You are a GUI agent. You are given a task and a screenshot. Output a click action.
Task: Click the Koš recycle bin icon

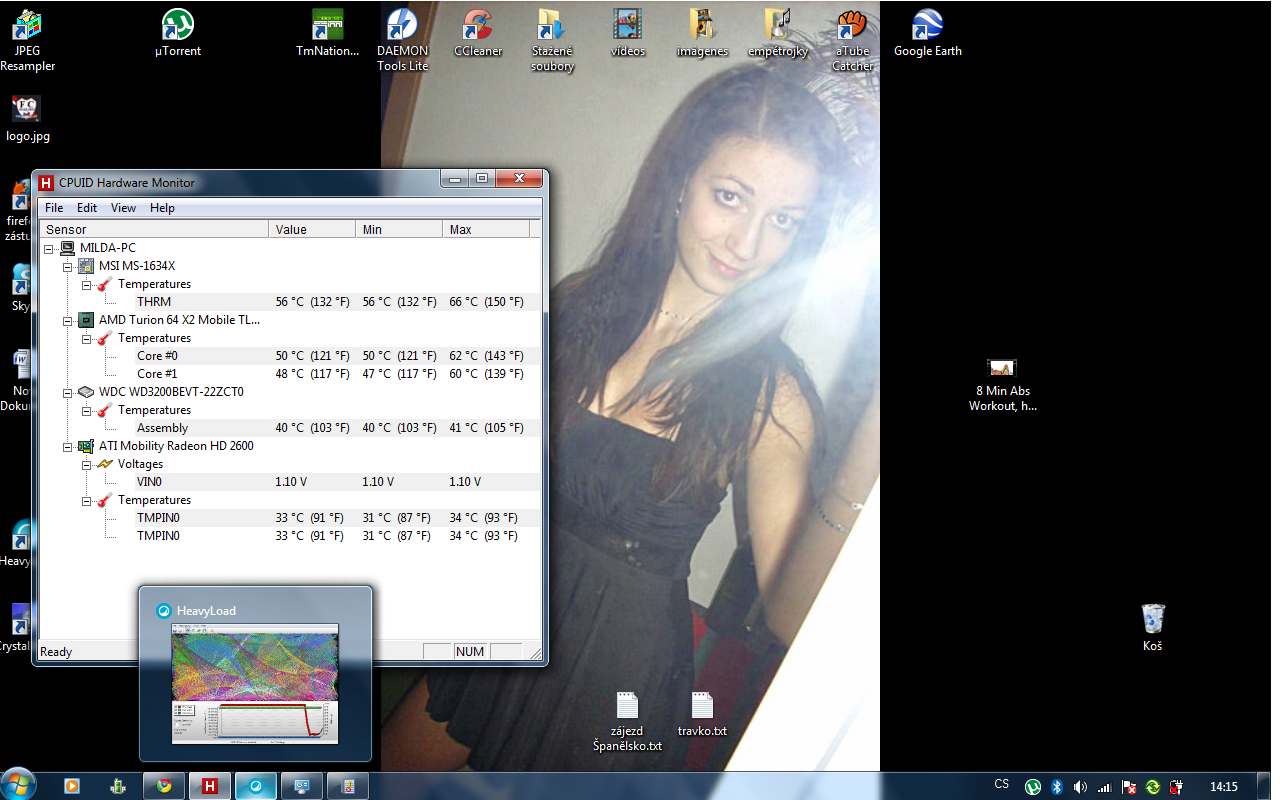pyautogui.click(x=1152, y=619)
